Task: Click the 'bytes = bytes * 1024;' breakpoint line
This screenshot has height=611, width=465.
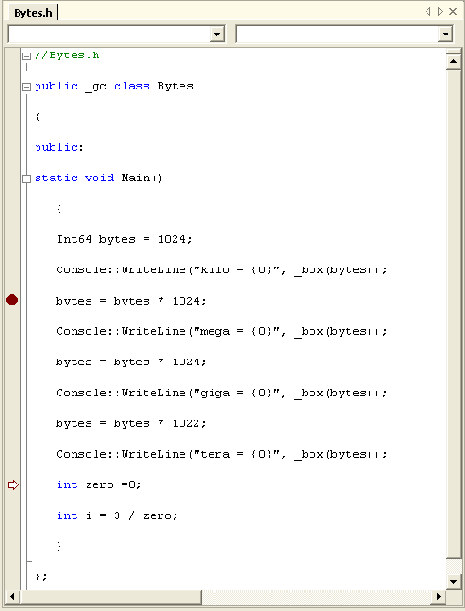Action: coord(131,301)
